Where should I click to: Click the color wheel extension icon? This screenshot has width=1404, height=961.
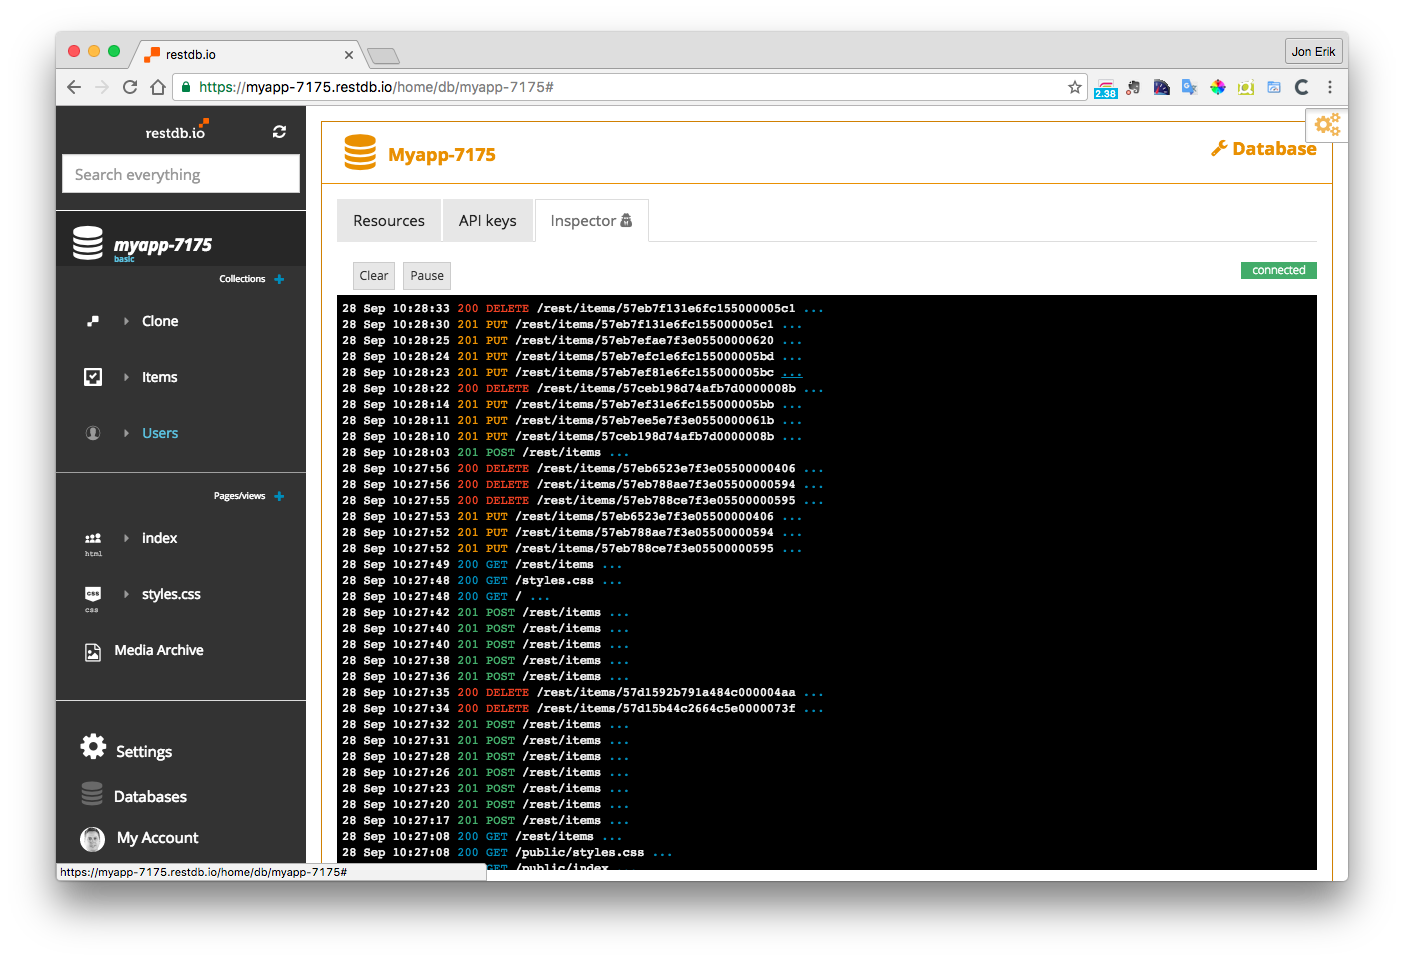click(1217, 87)
